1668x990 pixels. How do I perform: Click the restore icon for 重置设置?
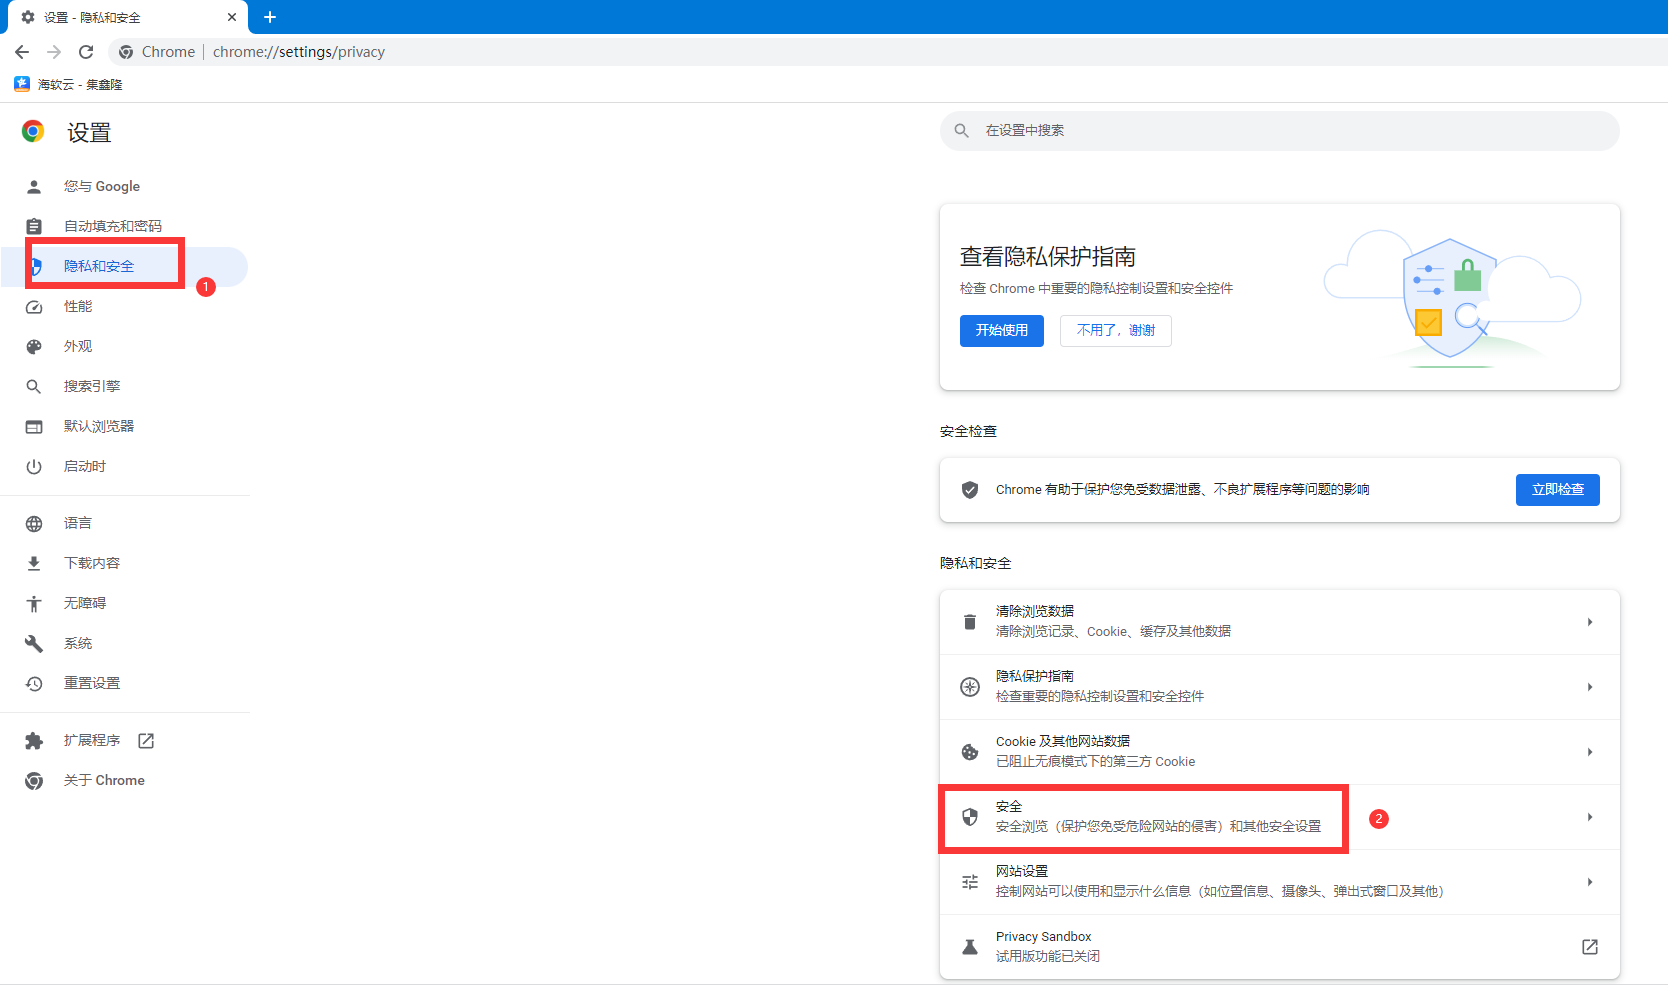click(x=34, y=684)
